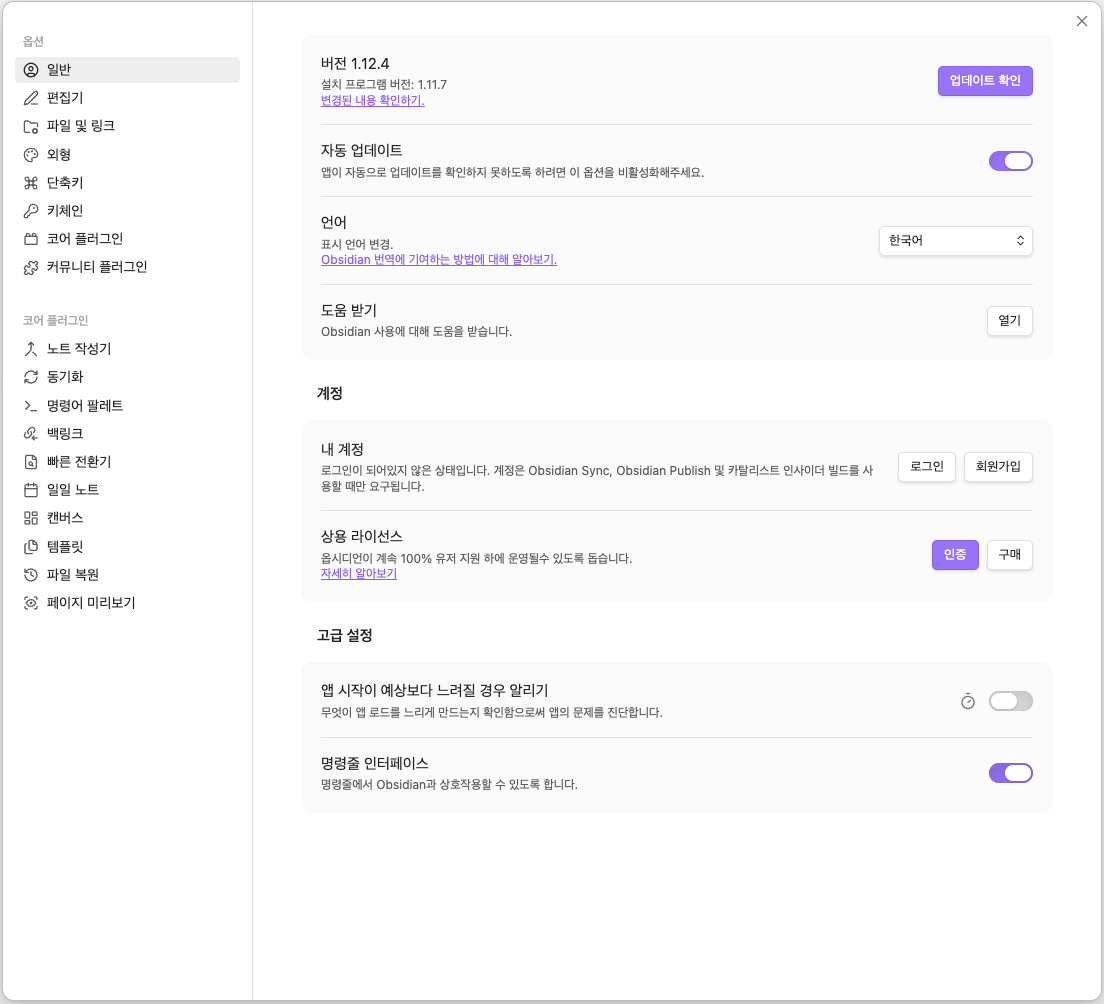Click the 일반 user-circle icon
This screenshot has width=1104, height=1004.
pyautogui.click(x=31, y=70)
